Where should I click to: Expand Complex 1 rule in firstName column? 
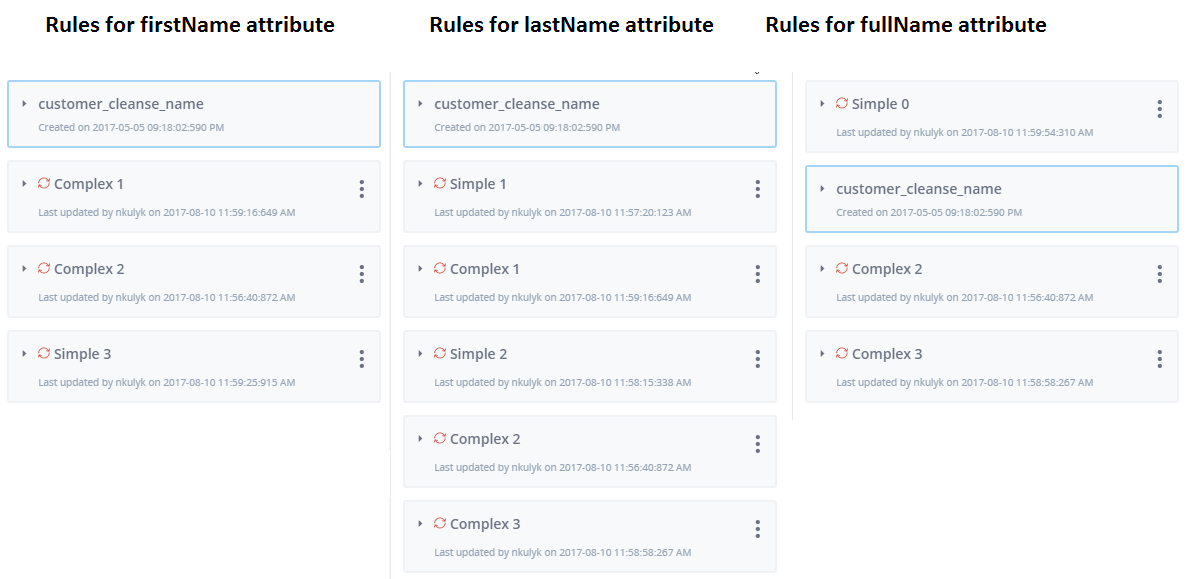coord(24,183)
